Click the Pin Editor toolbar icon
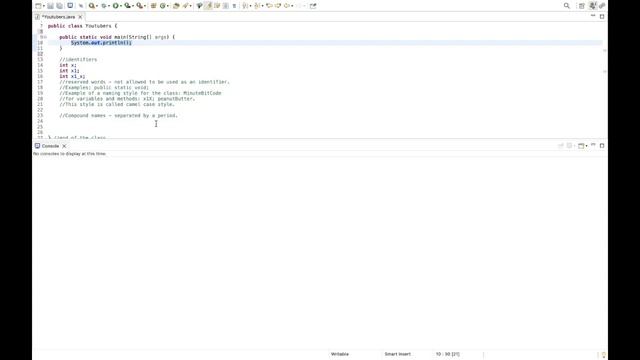This screenshot has width=640, height=360. [313, 6]
